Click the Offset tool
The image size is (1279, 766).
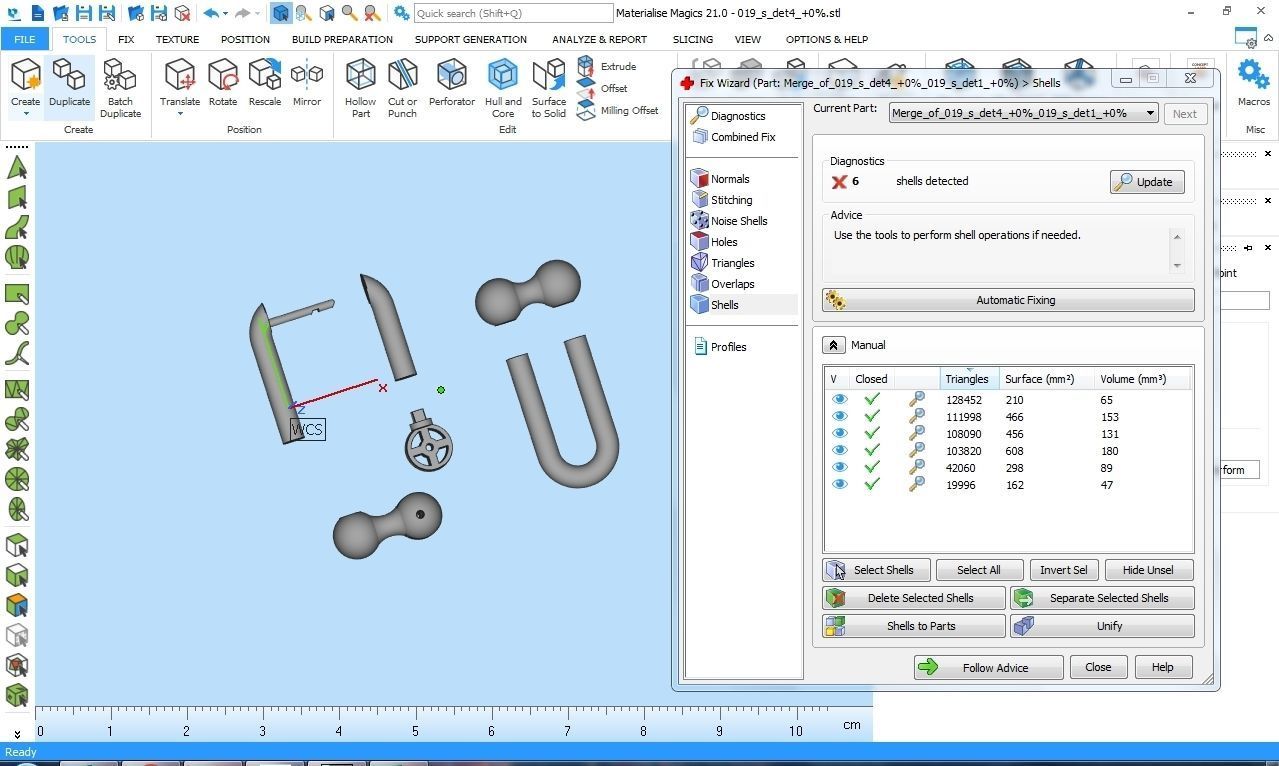tap(603, 88)
